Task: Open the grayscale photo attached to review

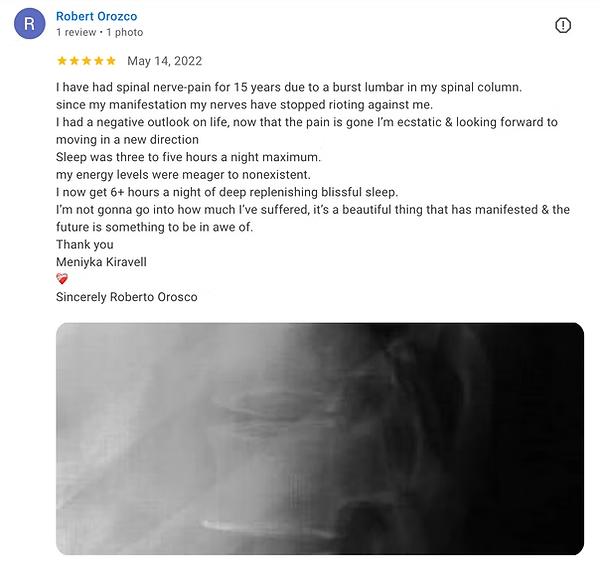Action: click(320, 439)
